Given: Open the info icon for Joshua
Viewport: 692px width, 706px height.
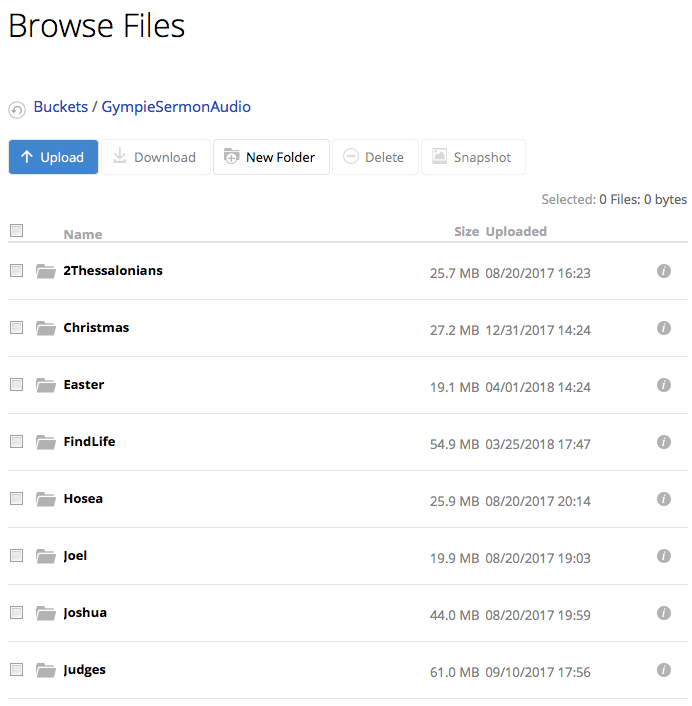Looking at the screenshot, I should click(664, 613).
